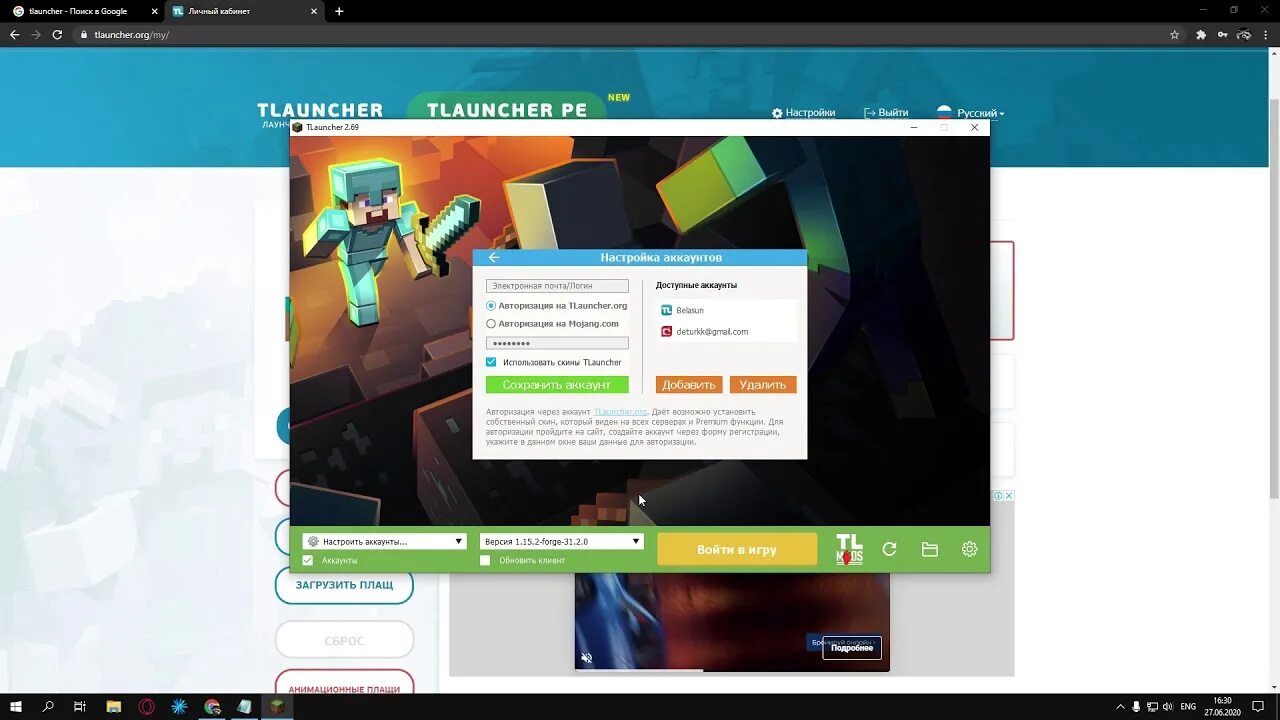Open Настройки on the website

pos(803,113)
